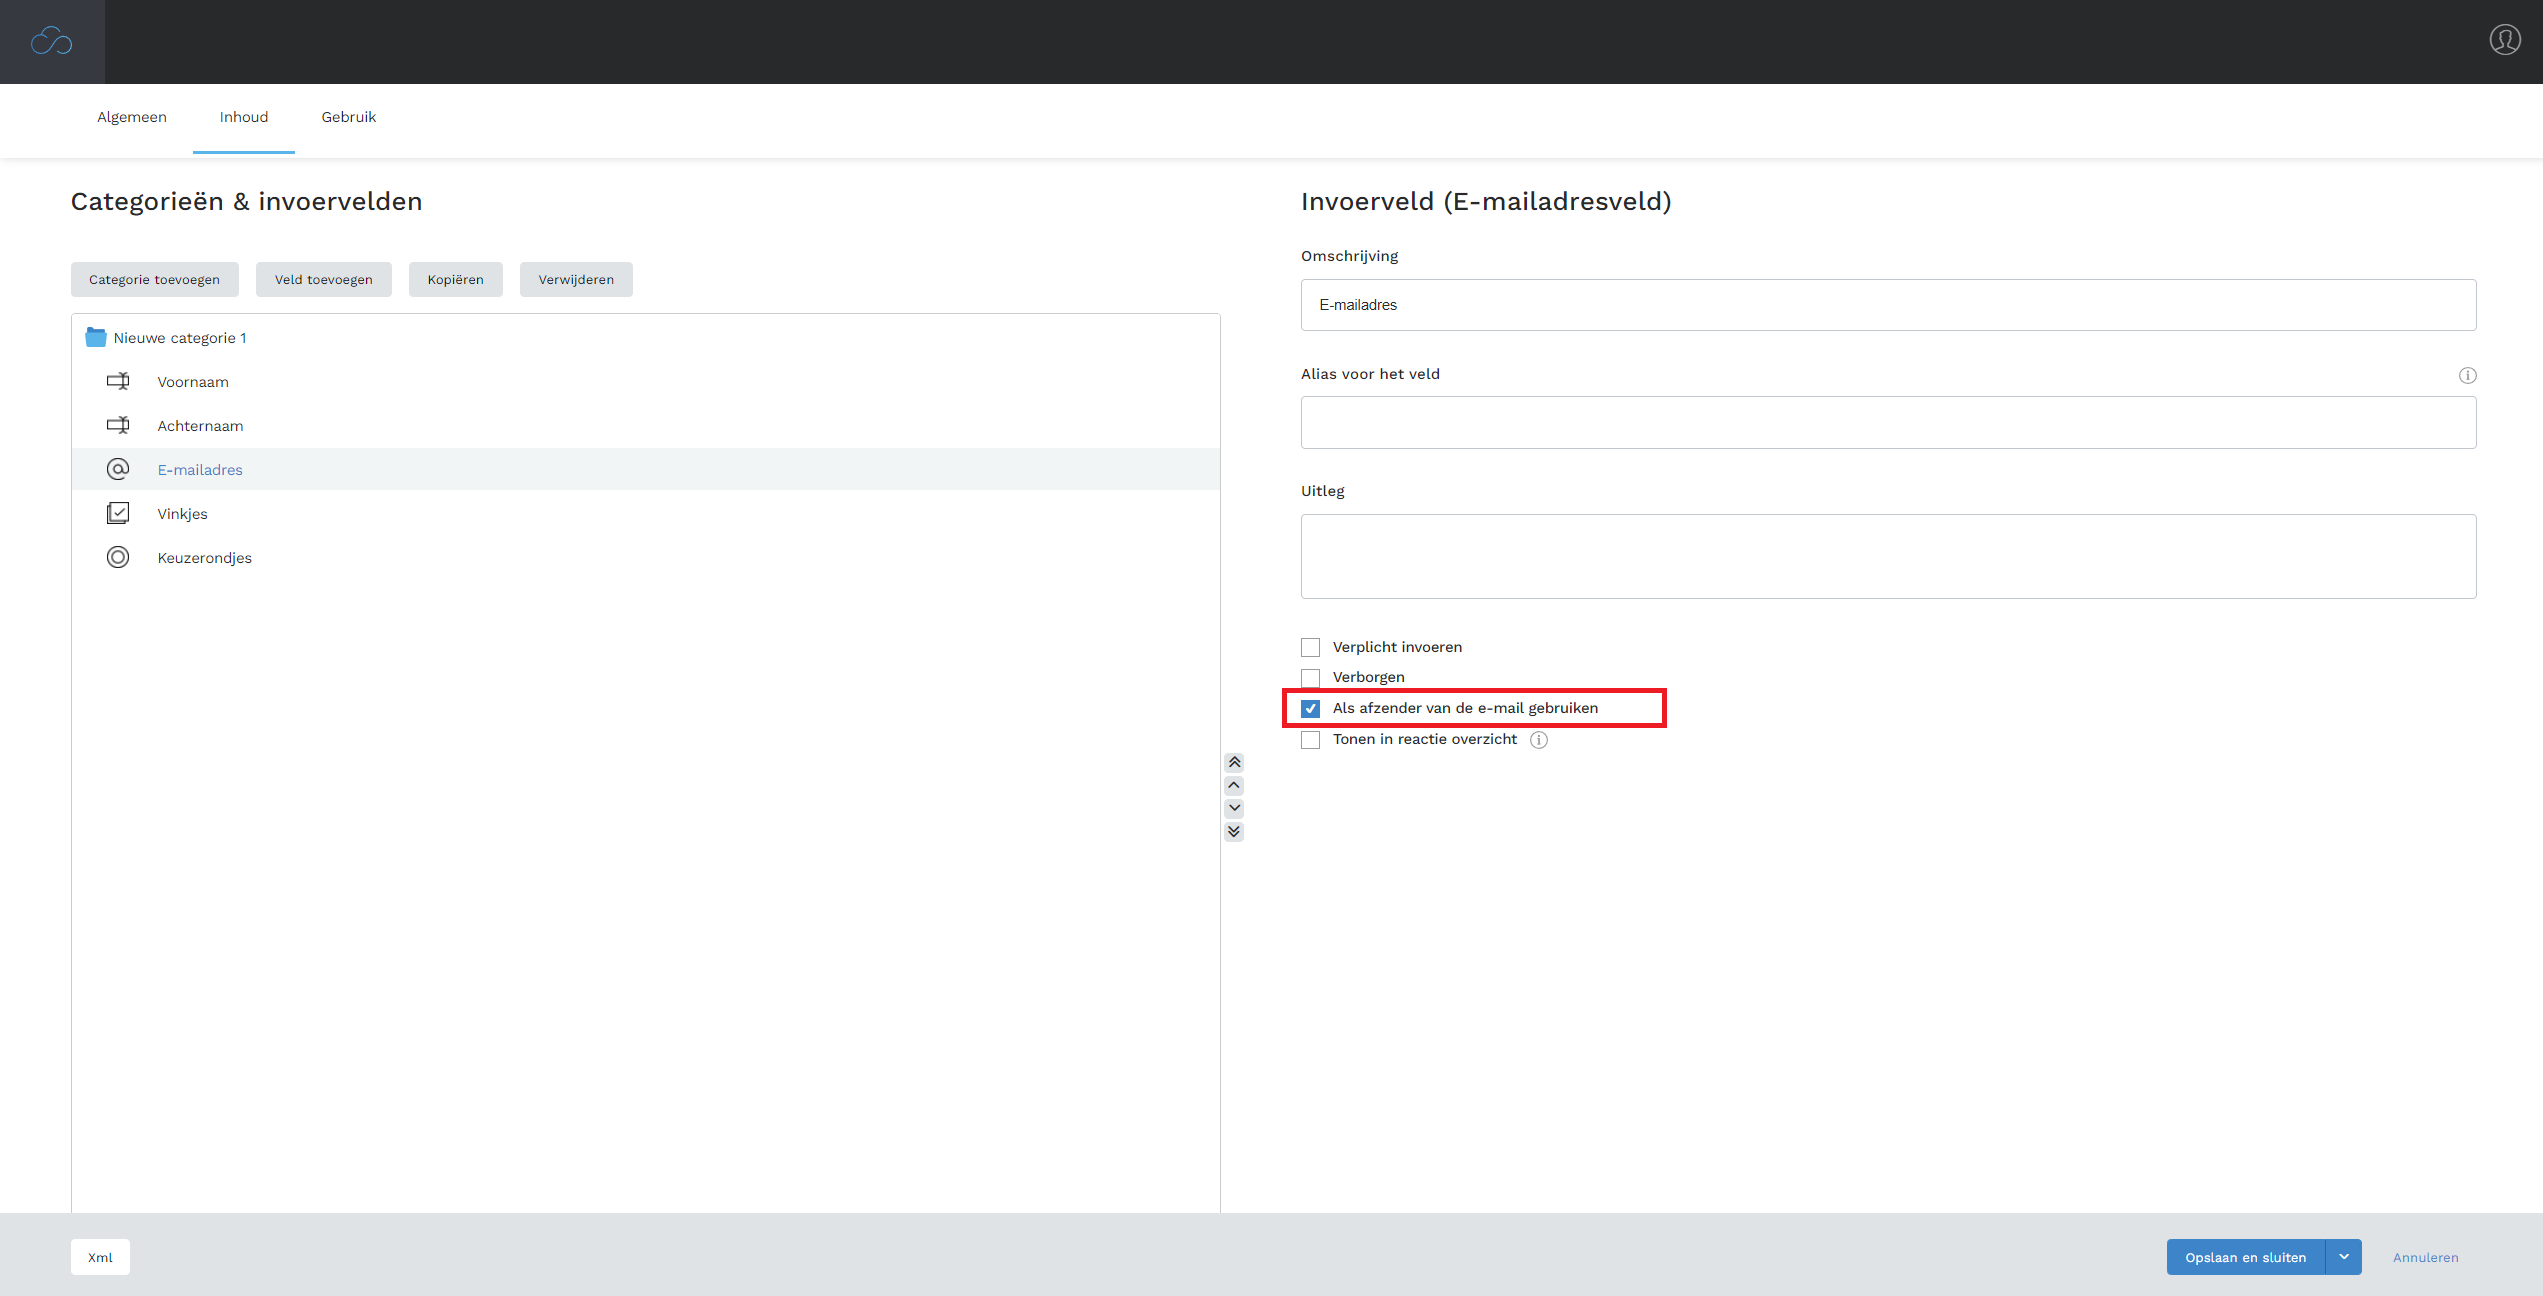Click the Annuleren link
2543x1296 pixels.
[2425, 1257]
